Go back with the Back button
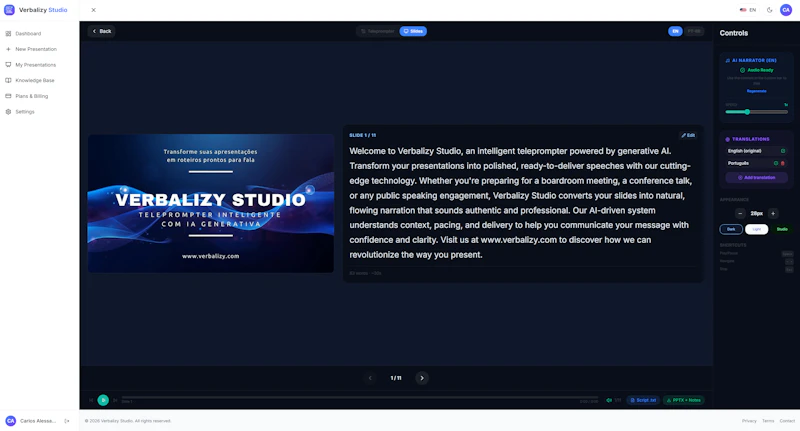 click(x=102, y=31)
